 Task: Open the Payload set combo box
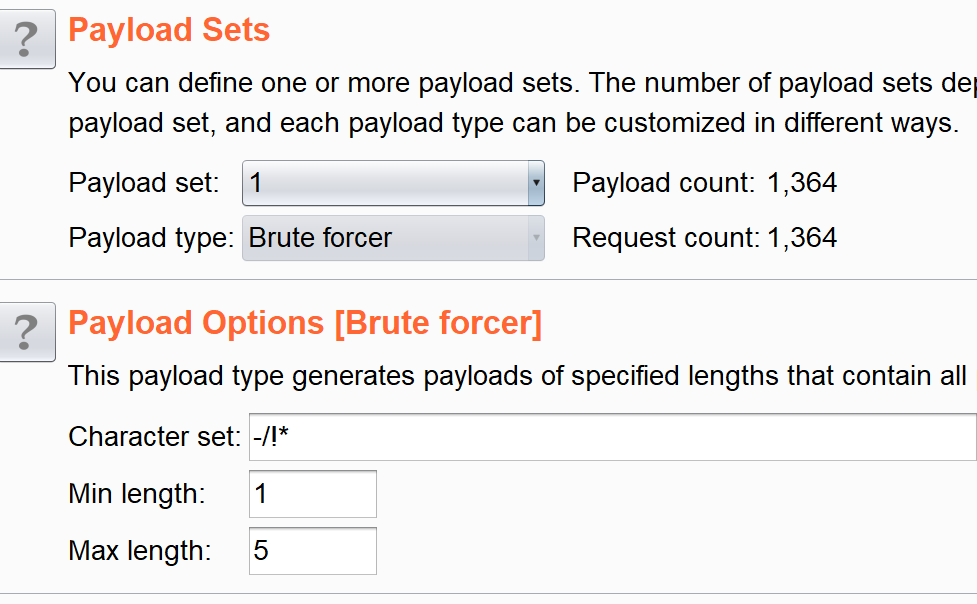click(x=393, y=183)
